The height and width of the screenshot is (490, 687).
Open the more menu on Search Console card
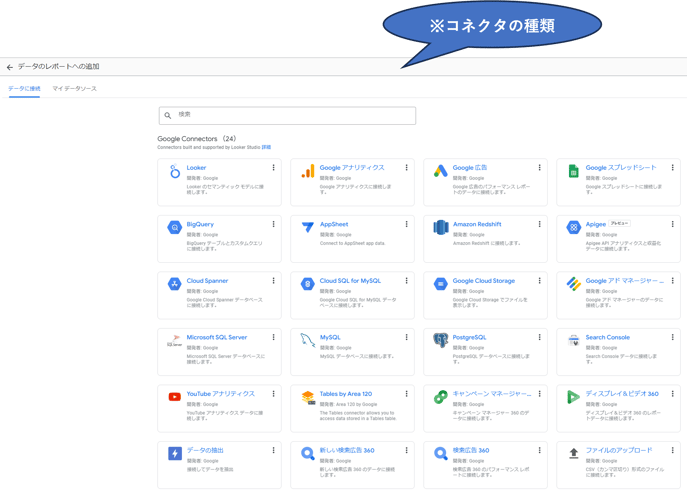[673, 337]
